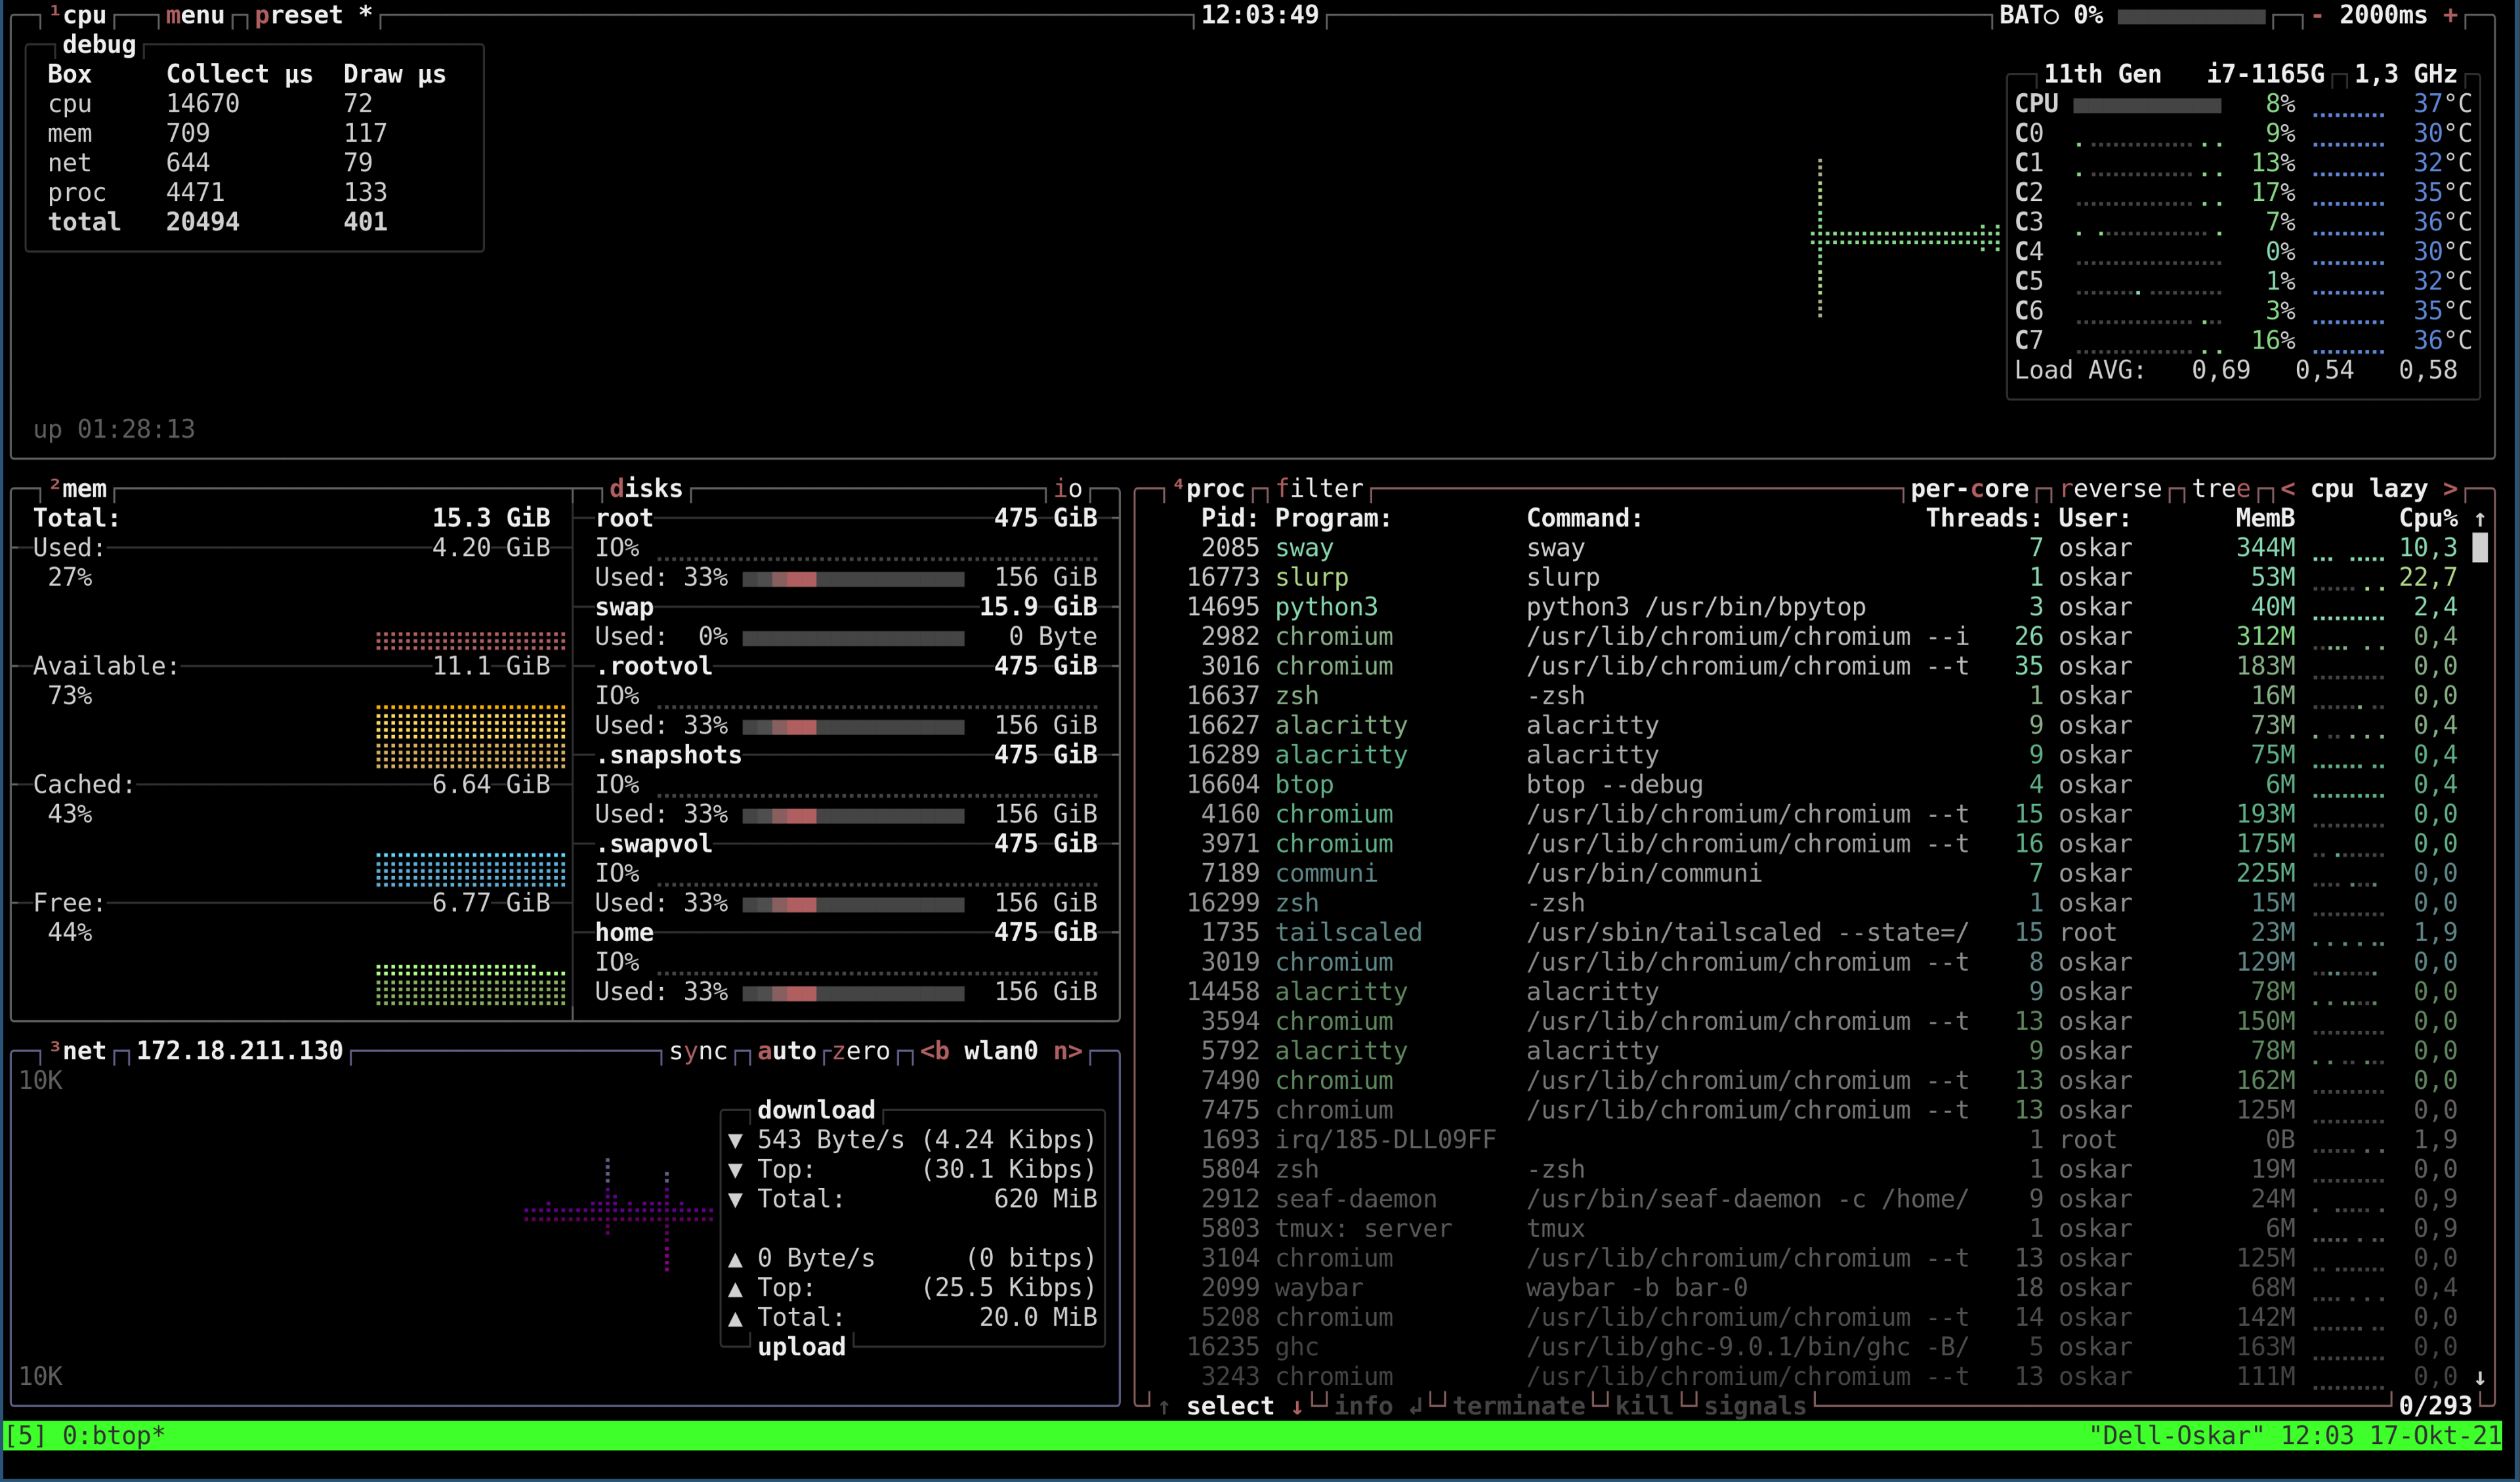Switch to previous network interface with b
Viewport: 2520px width, 1482px height.
point(935,1051)
